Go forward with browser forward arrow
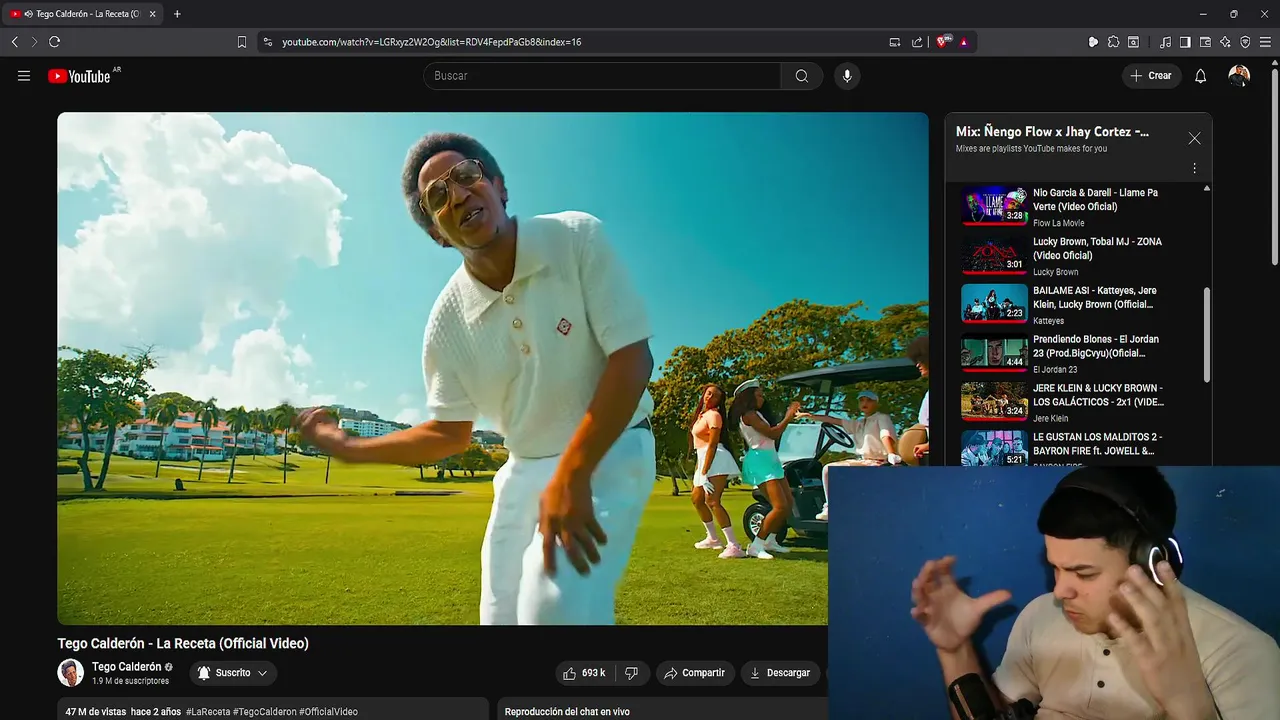 (34, 42)
